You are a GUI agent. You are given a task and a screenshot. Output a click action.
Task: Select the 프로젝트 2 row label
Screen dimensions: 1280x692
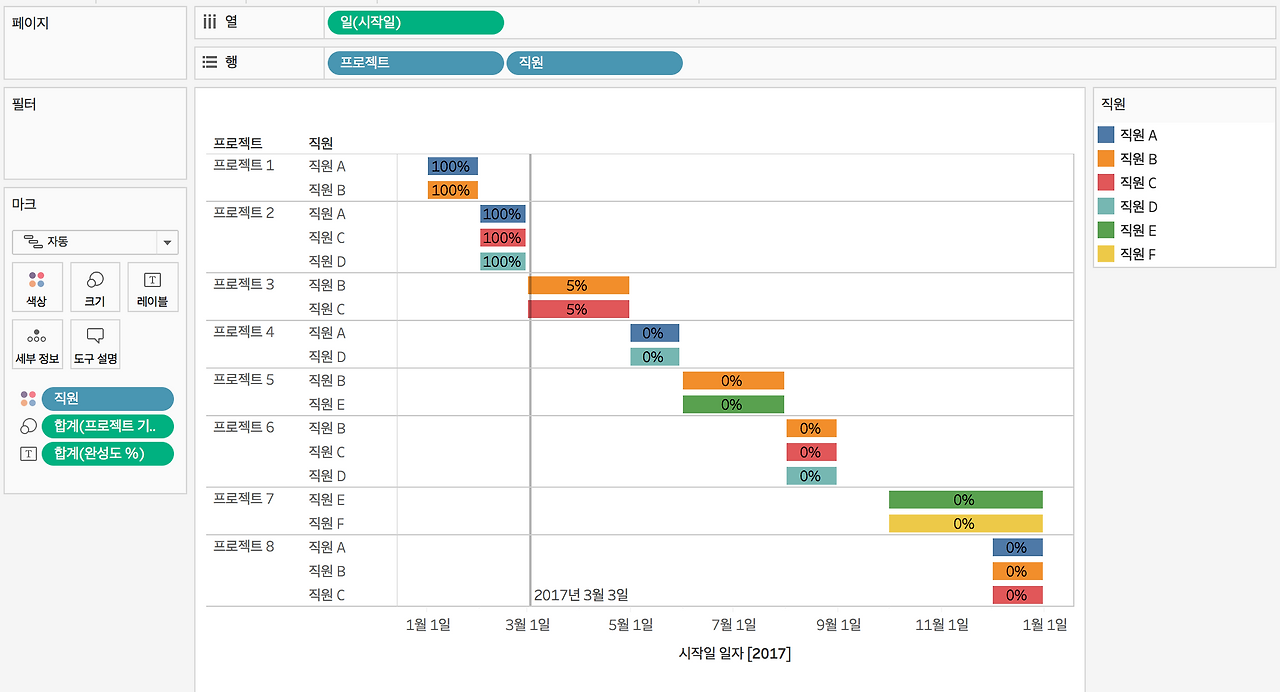click(x=244, y=213)
